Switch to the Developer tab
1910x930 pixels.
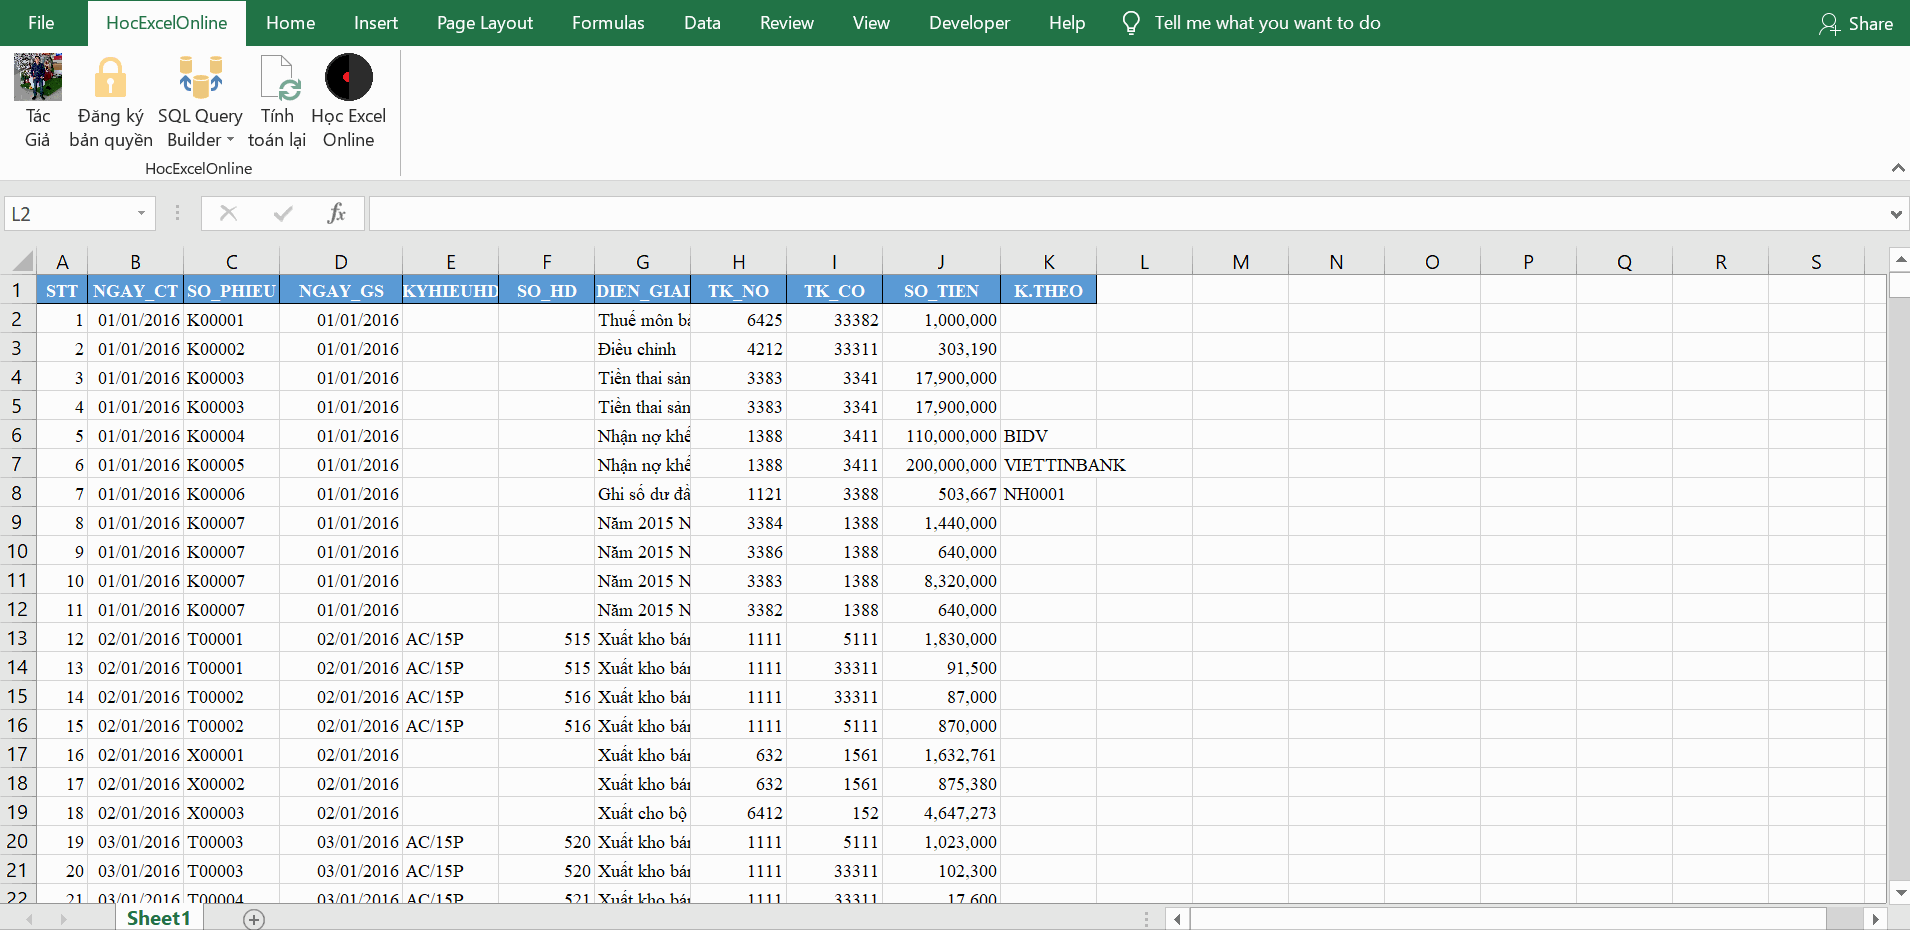(969, 23)
